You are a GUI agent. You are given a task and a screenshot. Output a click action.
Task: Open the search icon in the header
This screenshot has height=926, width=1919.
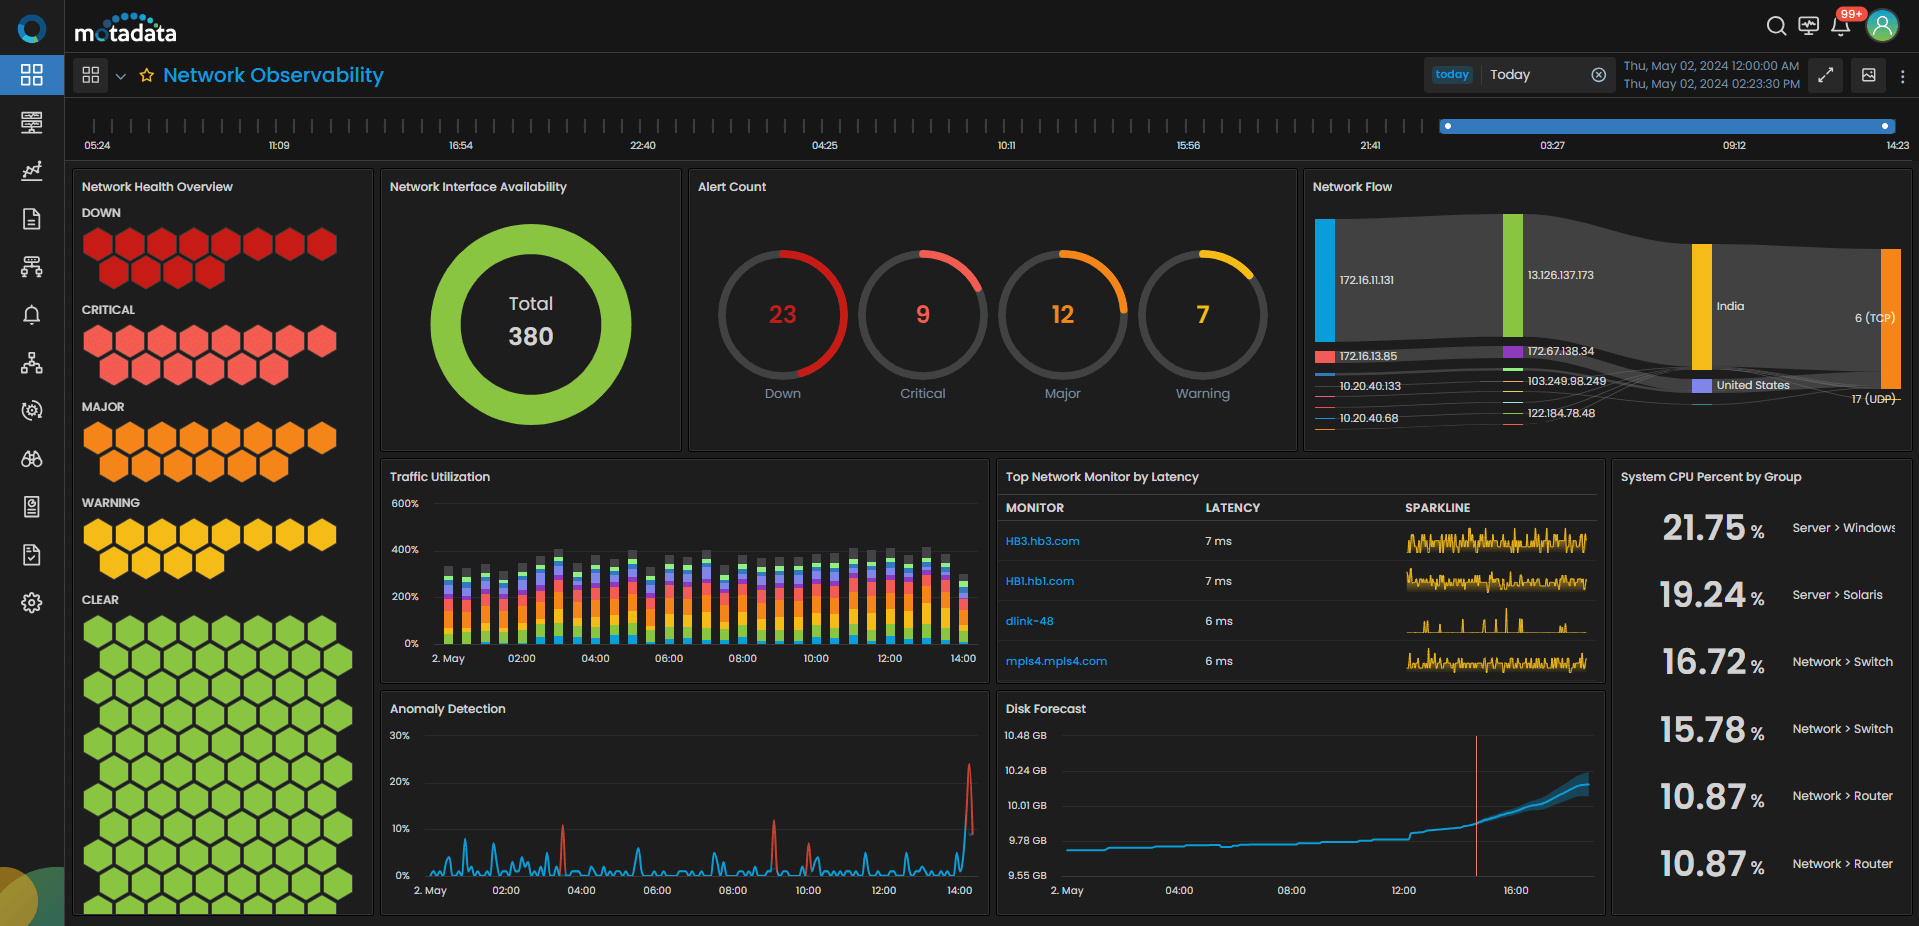1776,26
